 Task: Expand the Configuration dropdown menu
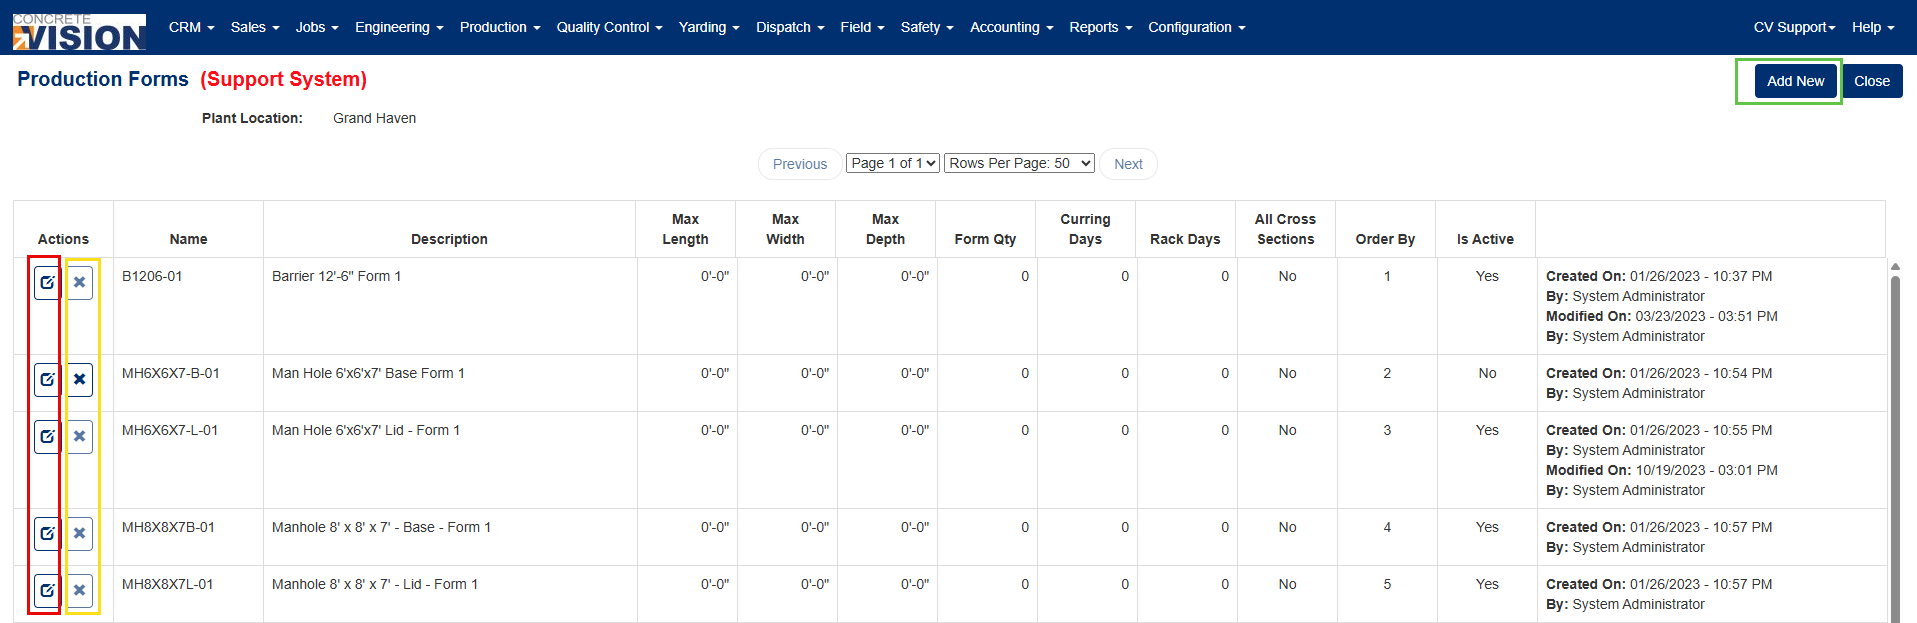tap(1196, 27)
